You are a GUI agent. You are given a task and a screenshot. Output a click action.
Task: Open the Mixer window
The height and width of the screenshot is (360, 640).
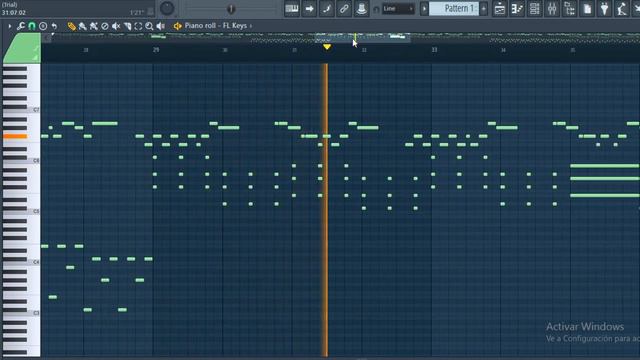pyautogui.click(x=552, y=9)
